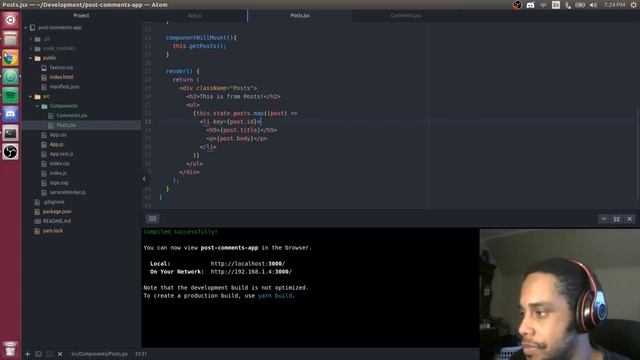Click the Discord tray icon in top bar
640x360 pixels.
pyautogui.click(x=530, y=5)
